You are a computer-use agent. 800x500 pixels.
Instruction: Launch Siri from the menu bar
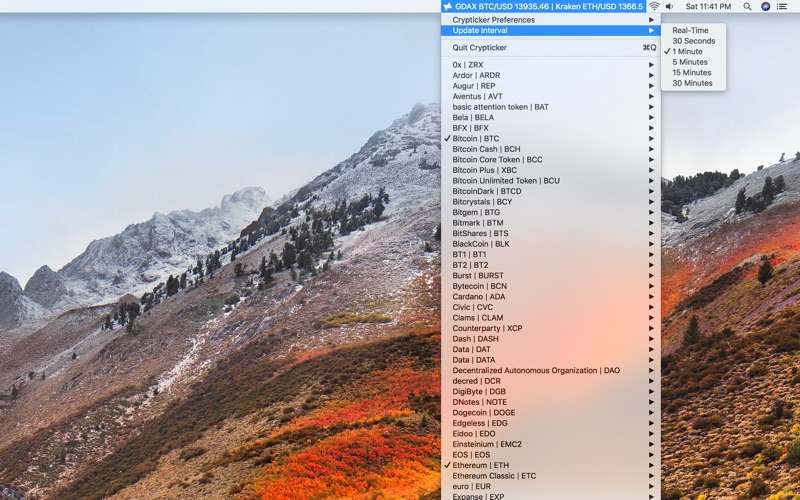pyautogui.click(x=765, y=6)
